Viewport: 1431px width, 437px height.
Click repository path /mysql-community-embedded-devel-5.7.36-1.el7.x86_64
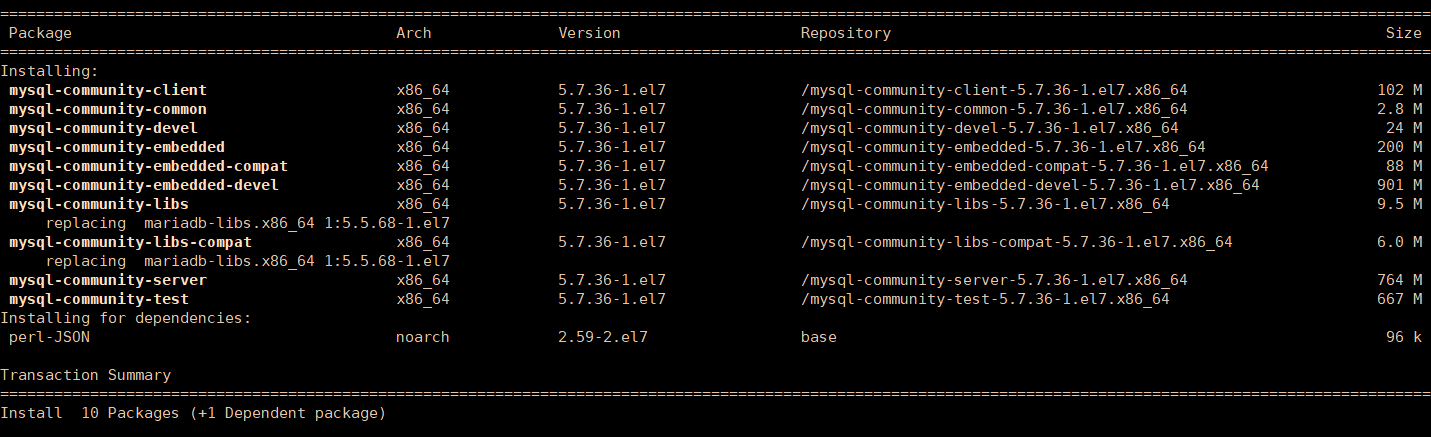(1030, 185)
